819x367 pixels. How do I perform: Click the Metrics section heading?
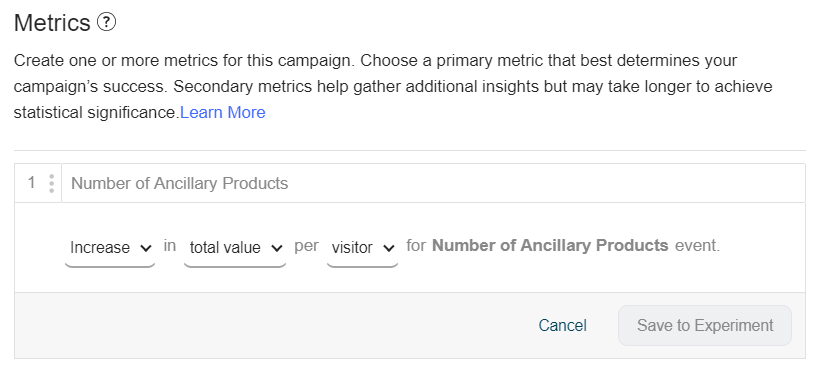click(x=52, y=23)
